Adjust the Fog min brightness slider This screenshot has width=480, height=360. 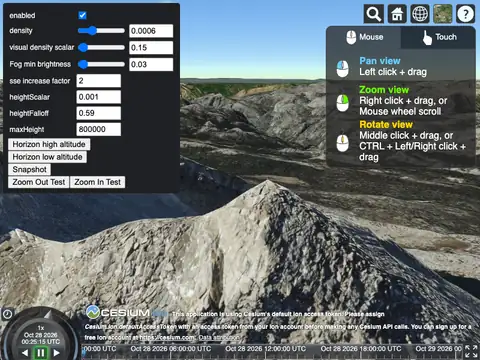pyautogui.click(x=101, y=64)
